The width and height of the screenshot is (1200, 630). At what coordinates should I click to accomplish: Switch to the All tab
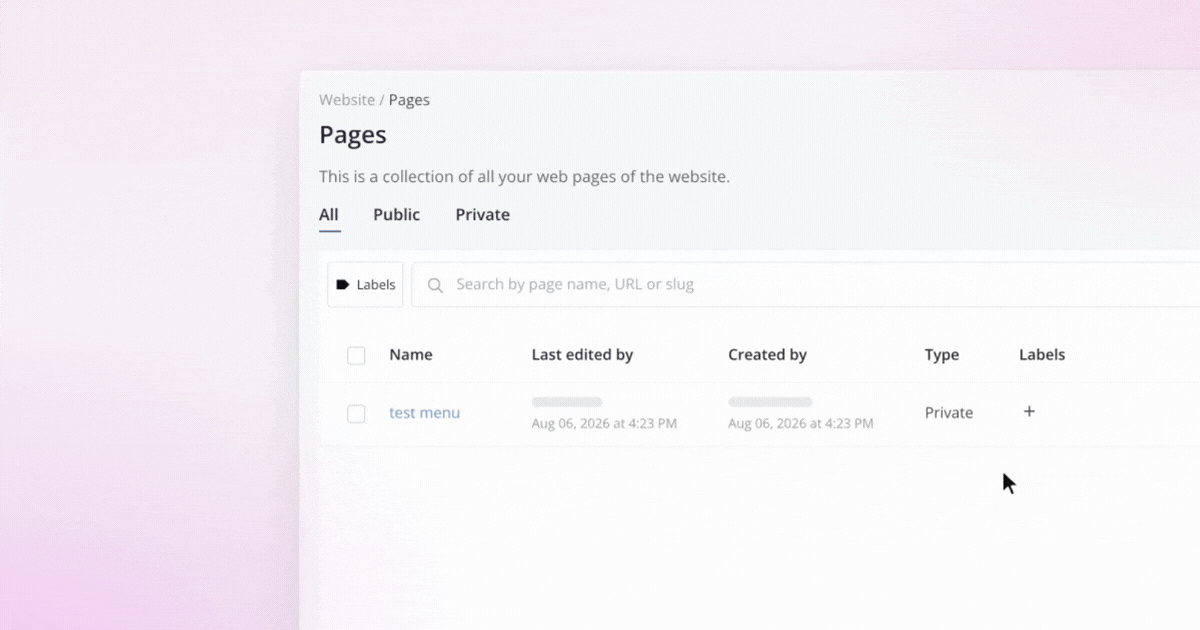point(329,215)
